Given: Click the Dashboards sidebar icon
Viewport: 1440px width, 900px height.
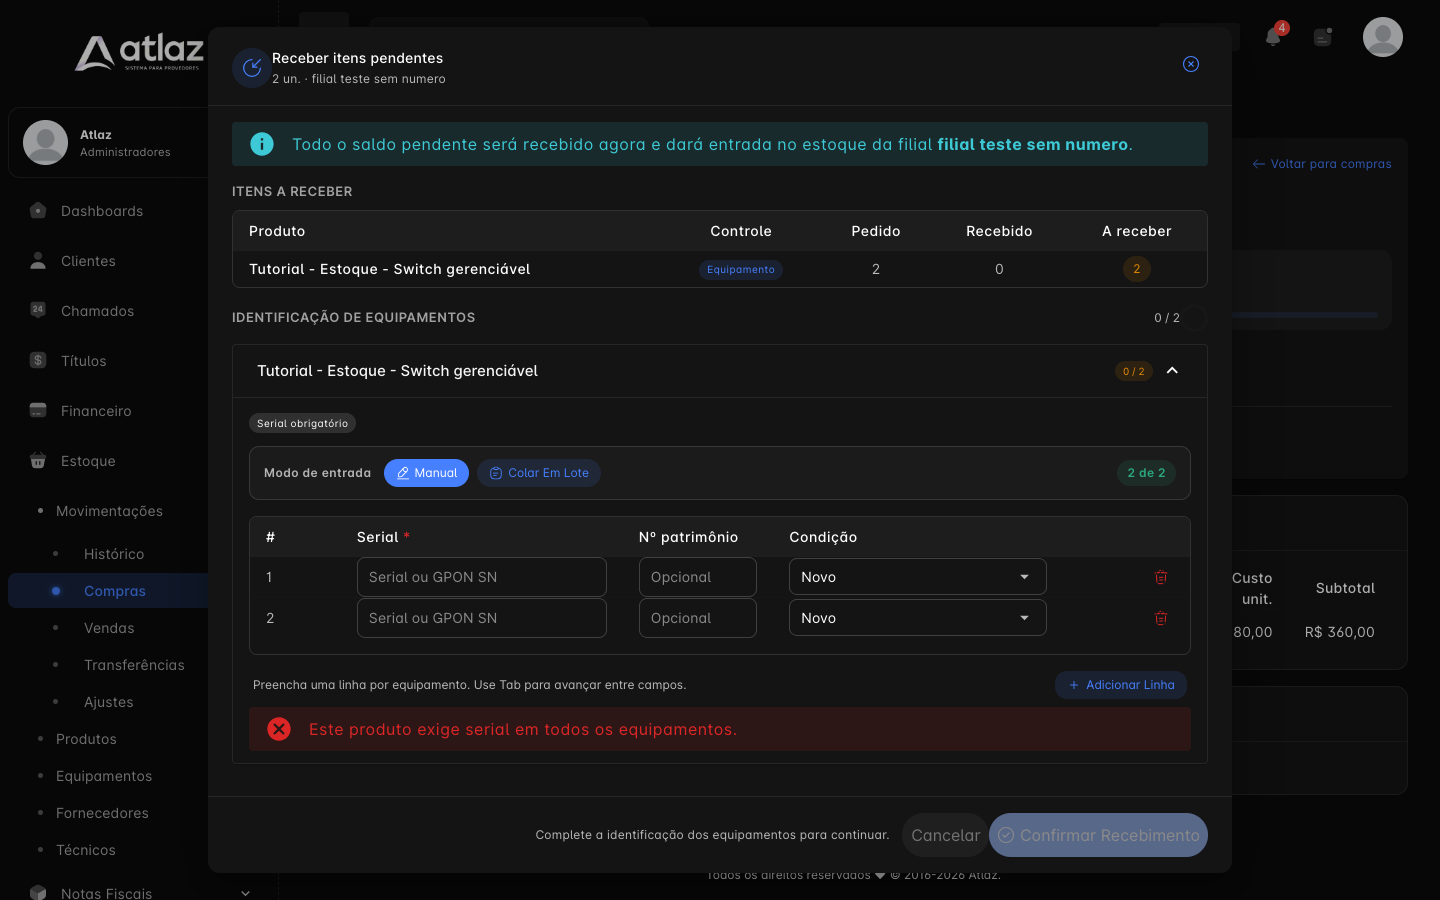Looking at the screenshot, I should click(x=38, y=211).
